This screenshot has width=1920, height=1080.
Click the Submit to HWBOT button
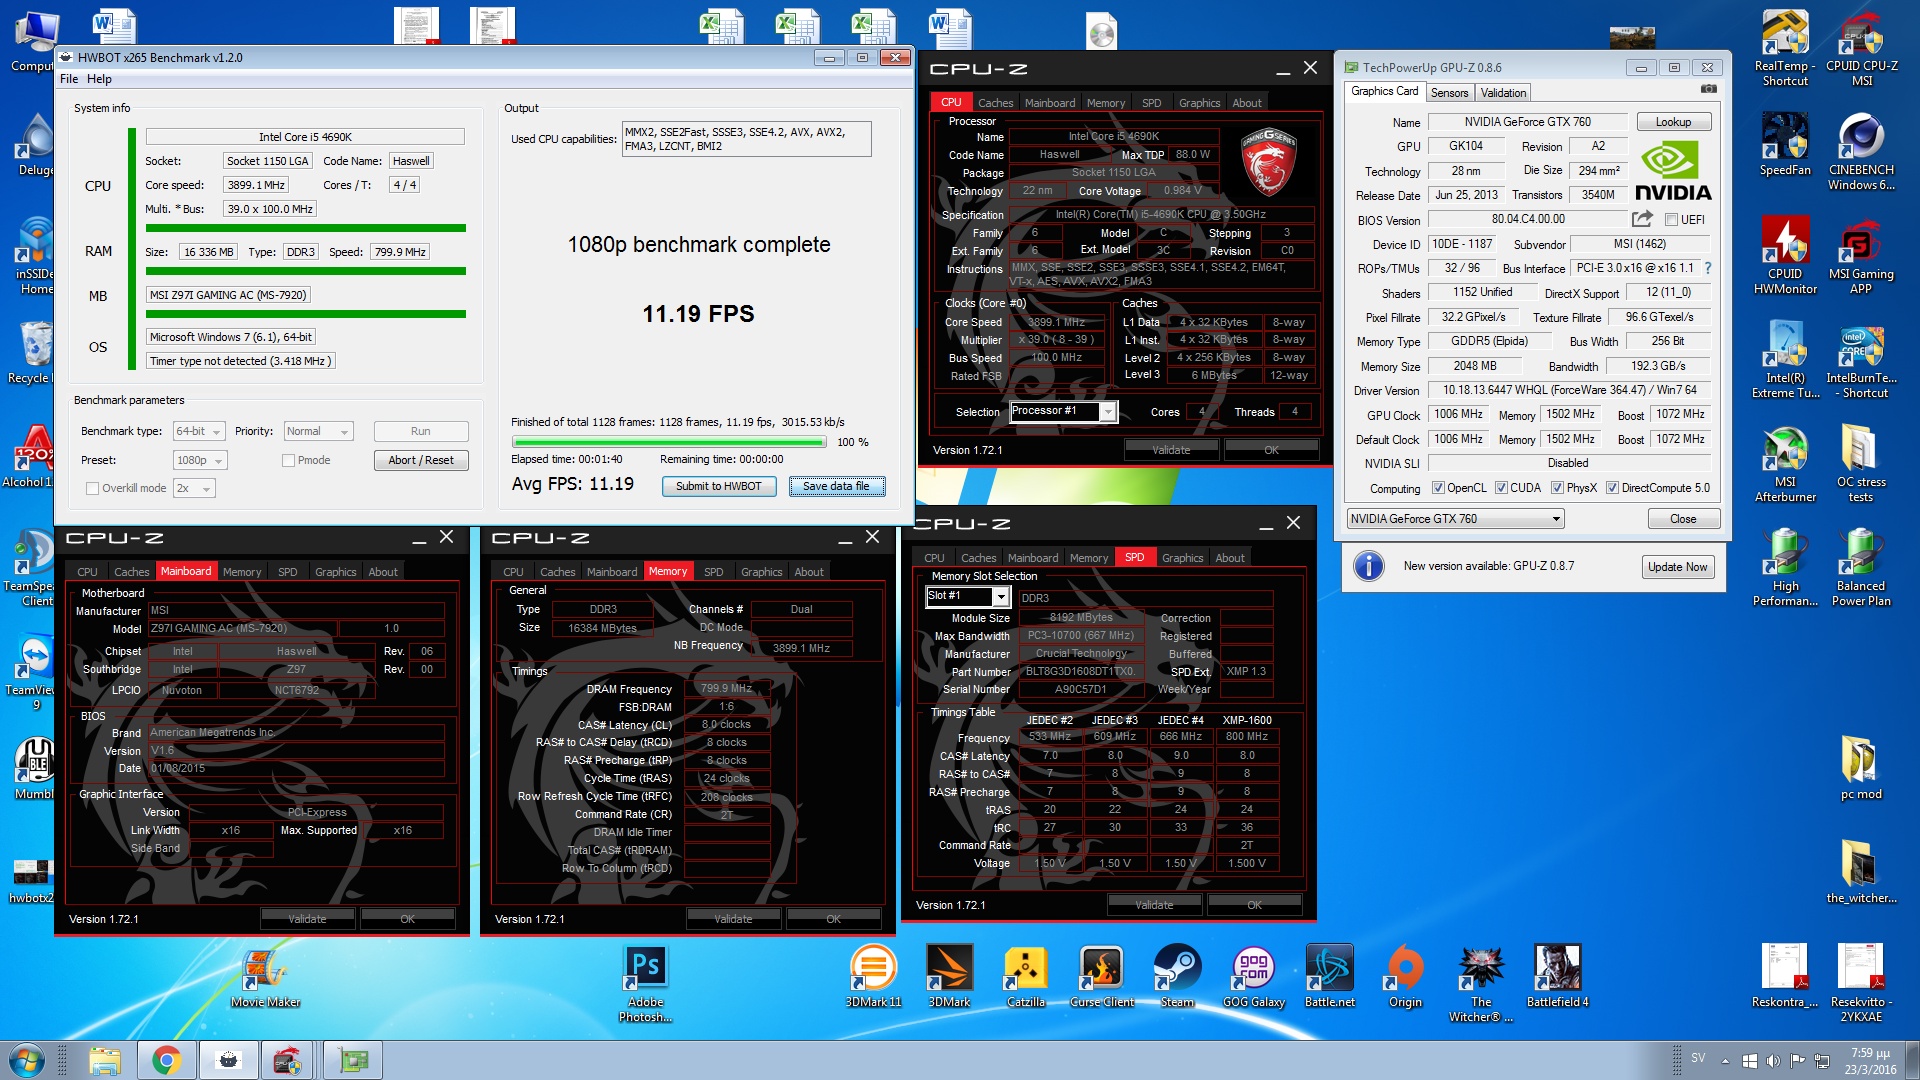pos(718,486)
